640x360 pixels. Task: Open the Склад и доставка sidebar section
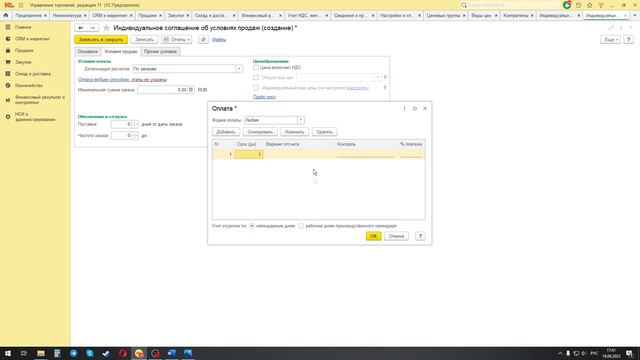tap(33, 74)
